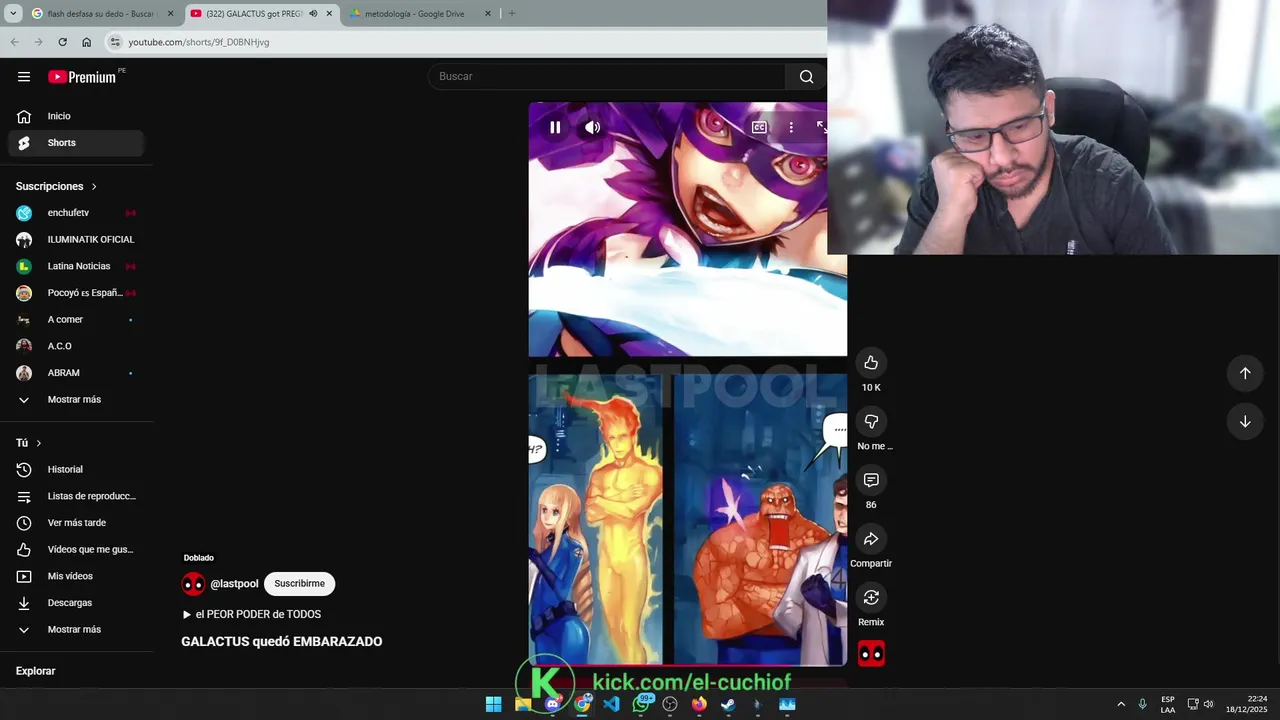Go to the previous Short with up arrow
Viewport: 1280px width, 720px height.
click(x=1245, y=373)
